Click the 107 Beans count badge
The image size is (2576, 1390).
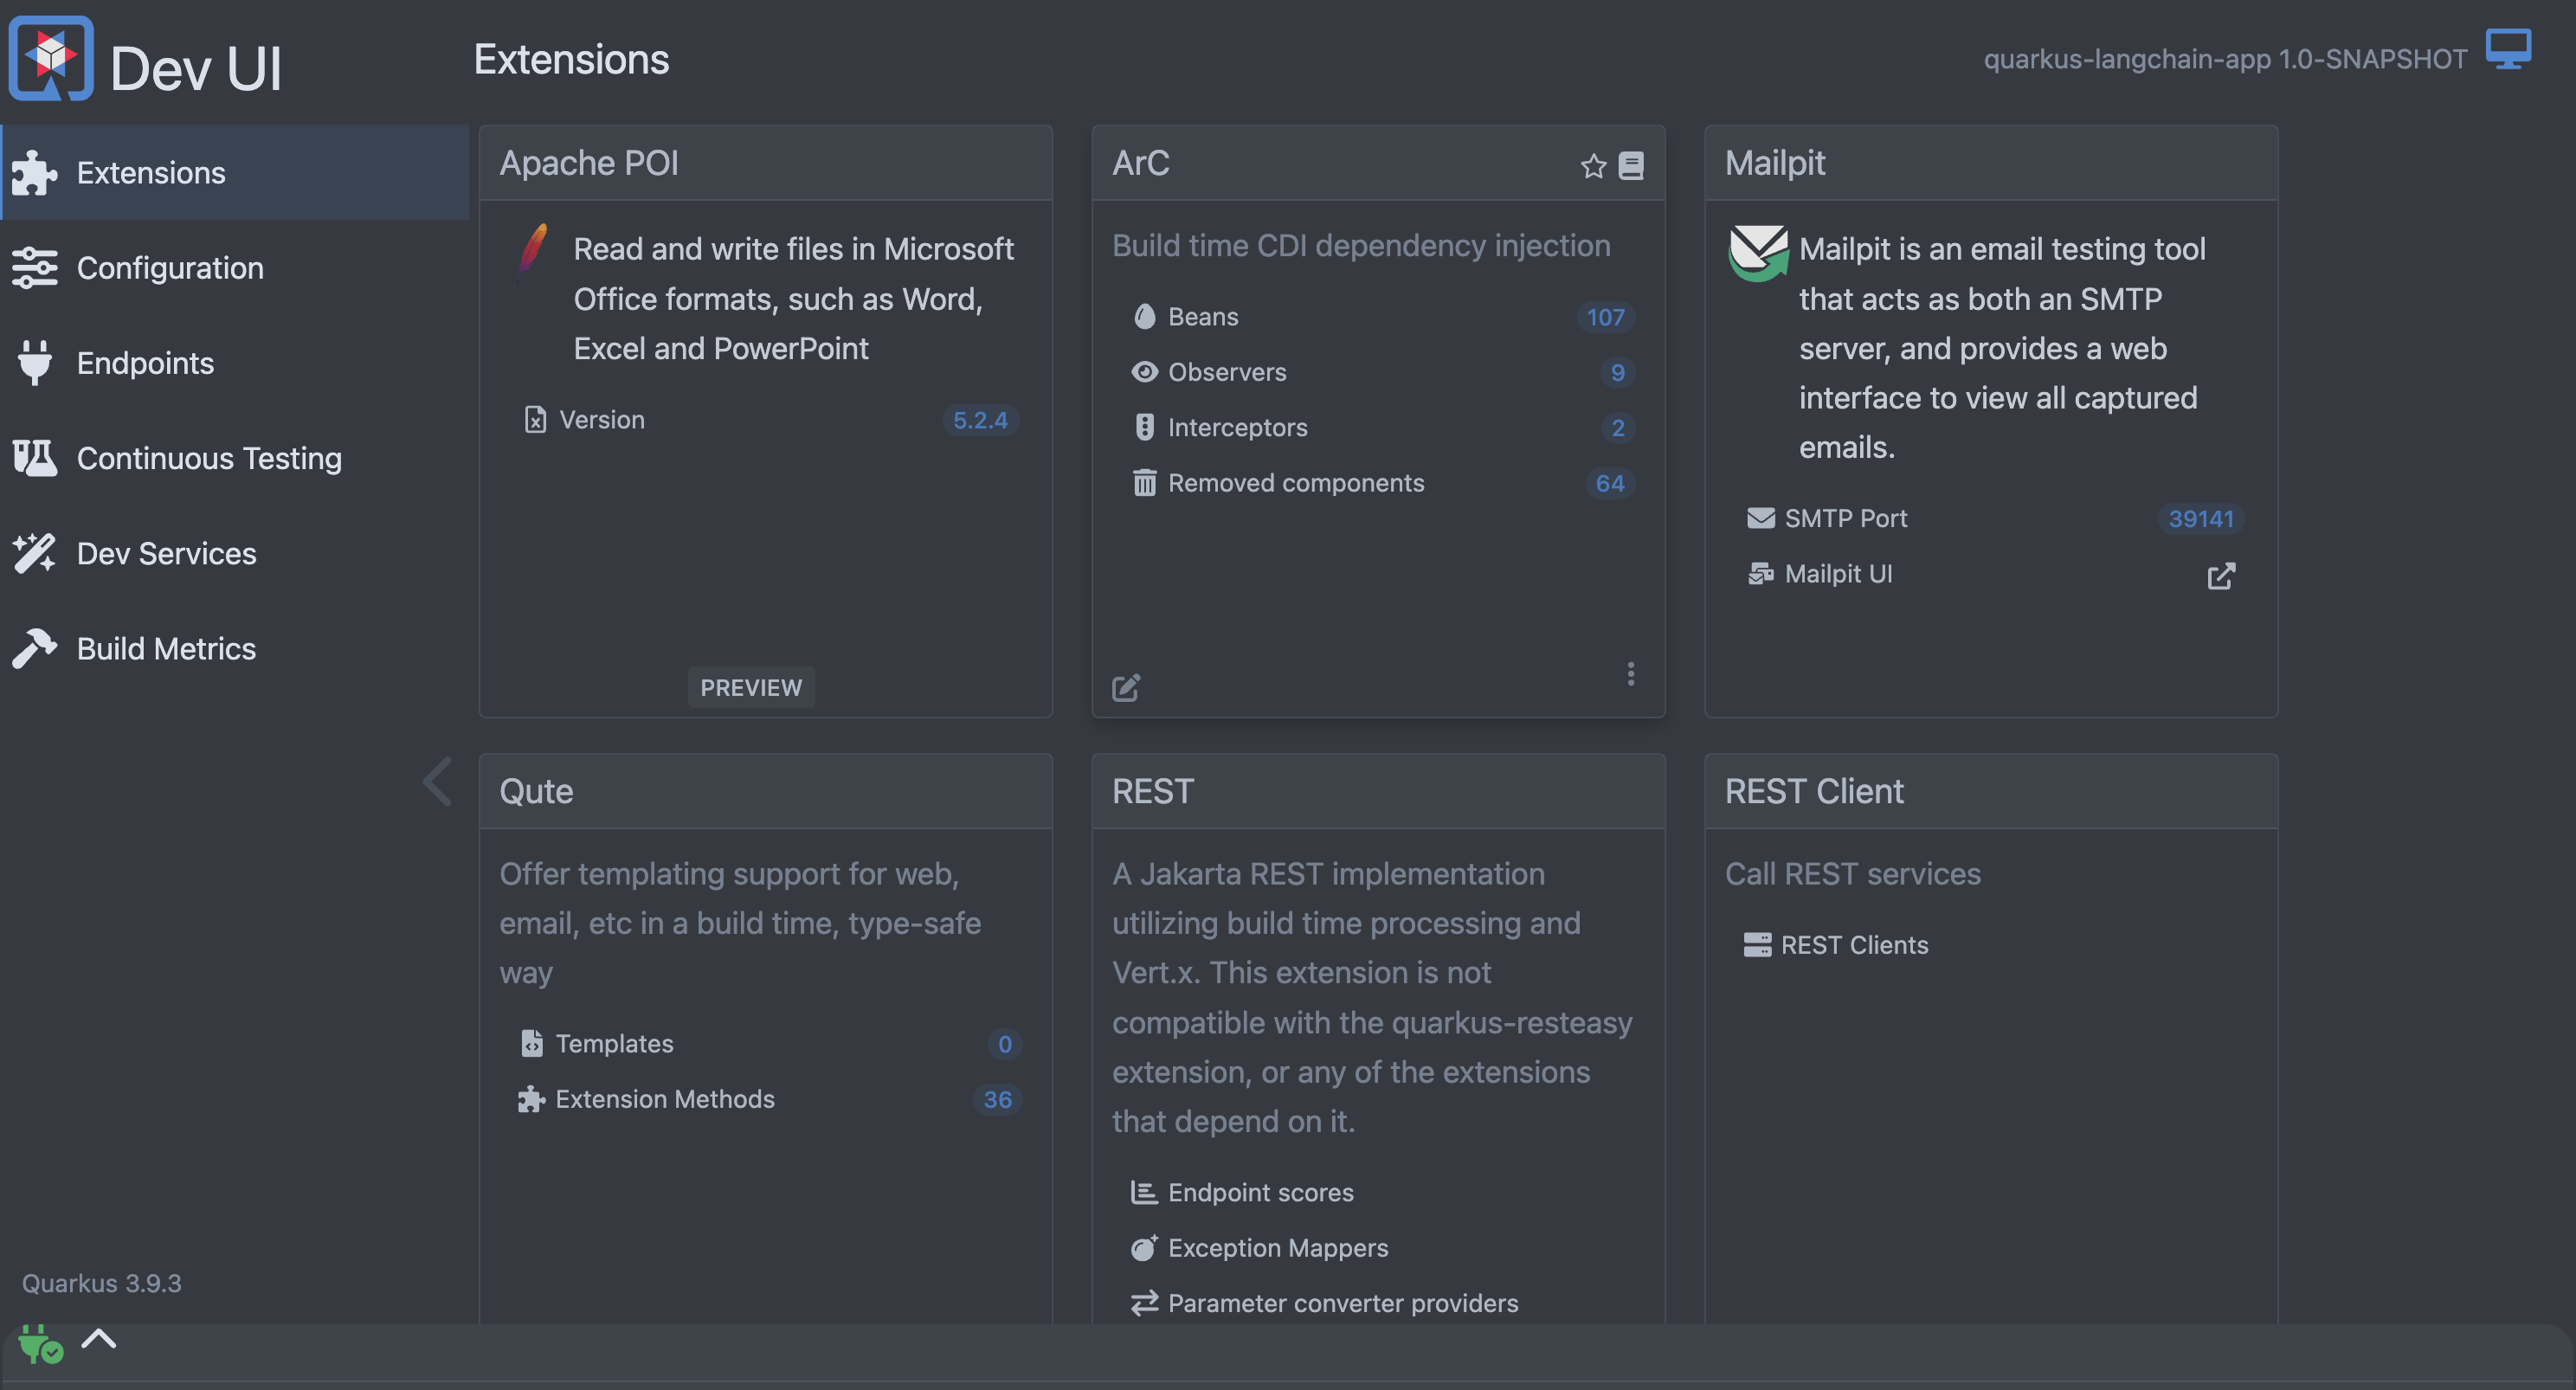tap(1605, 317)
